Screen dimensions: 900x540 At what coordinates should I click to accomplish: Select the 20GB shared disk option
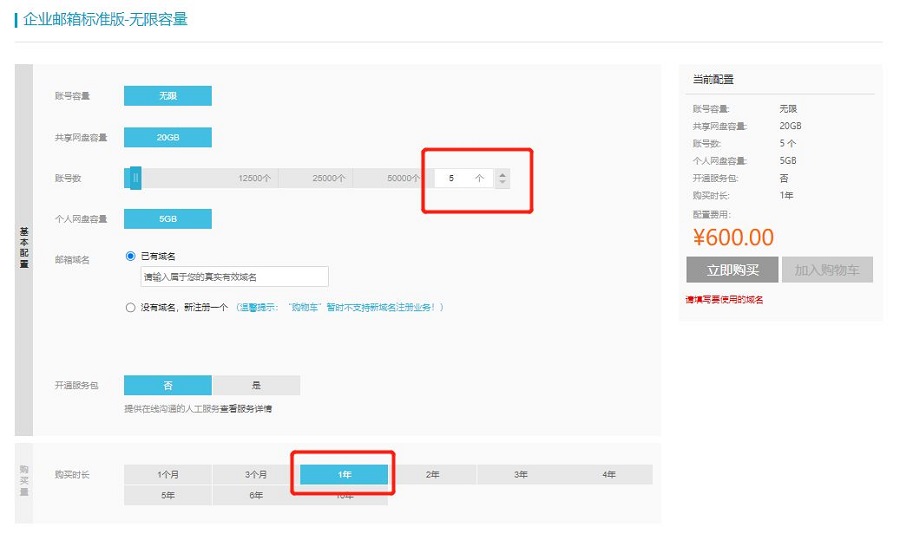[168, 137]
